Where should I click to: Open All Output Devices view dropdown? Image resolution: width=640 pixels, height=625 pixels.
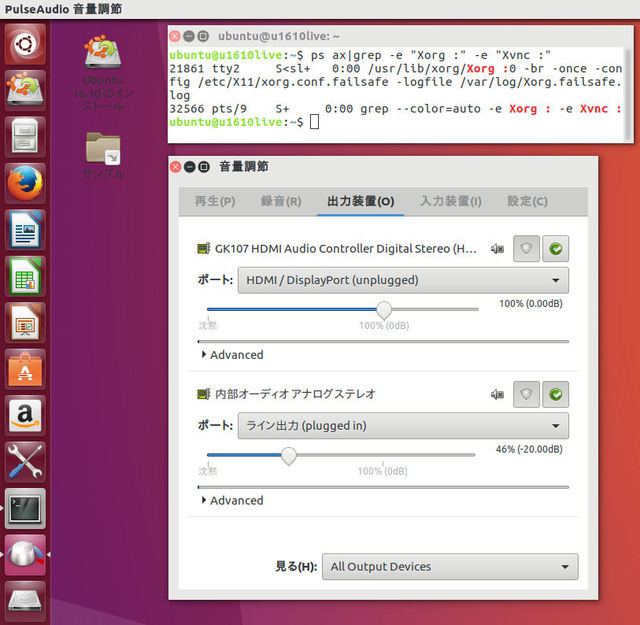450,567
